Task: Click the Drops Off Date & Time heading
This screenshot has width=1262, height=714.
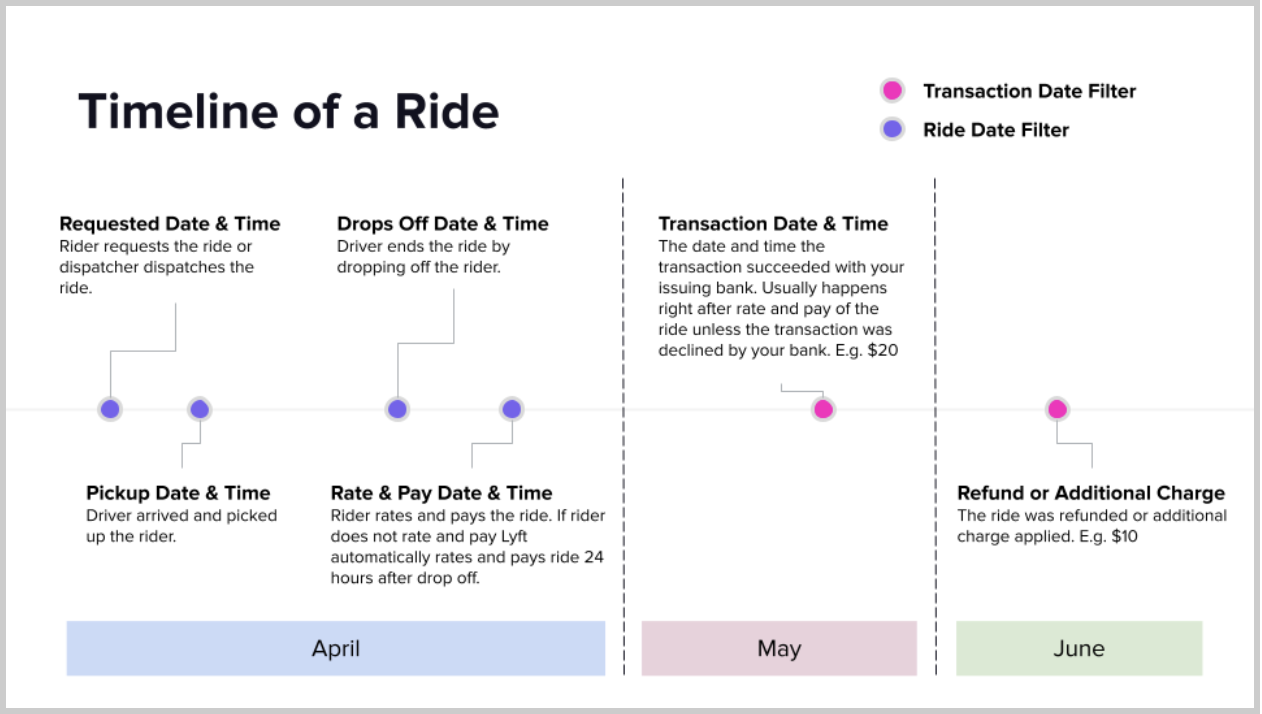Action: pyautogui.click(x=443, y=224)
